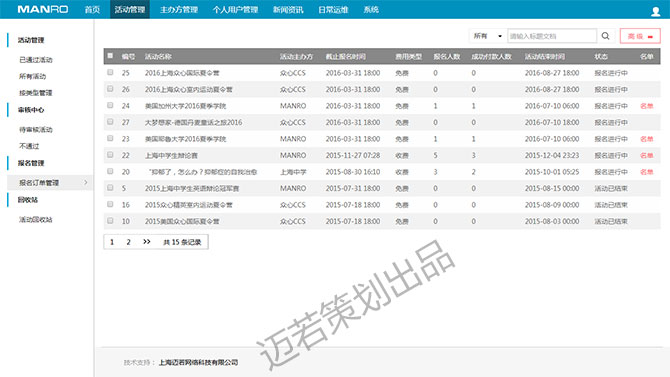Click deadline 2015-08-30 16:10

(x=353, y=172)
